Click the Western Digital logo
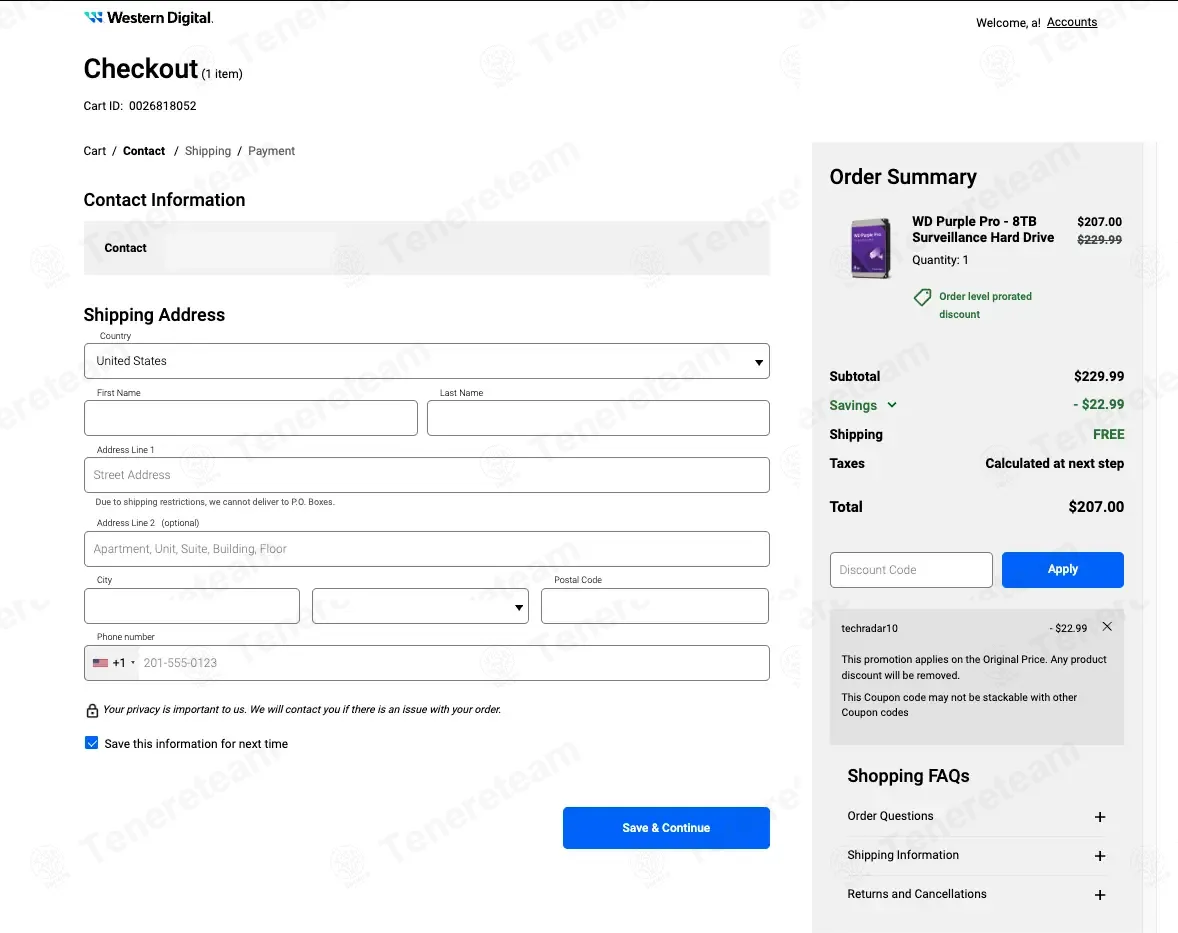1178x933 pixels. [x=149, y=17]
